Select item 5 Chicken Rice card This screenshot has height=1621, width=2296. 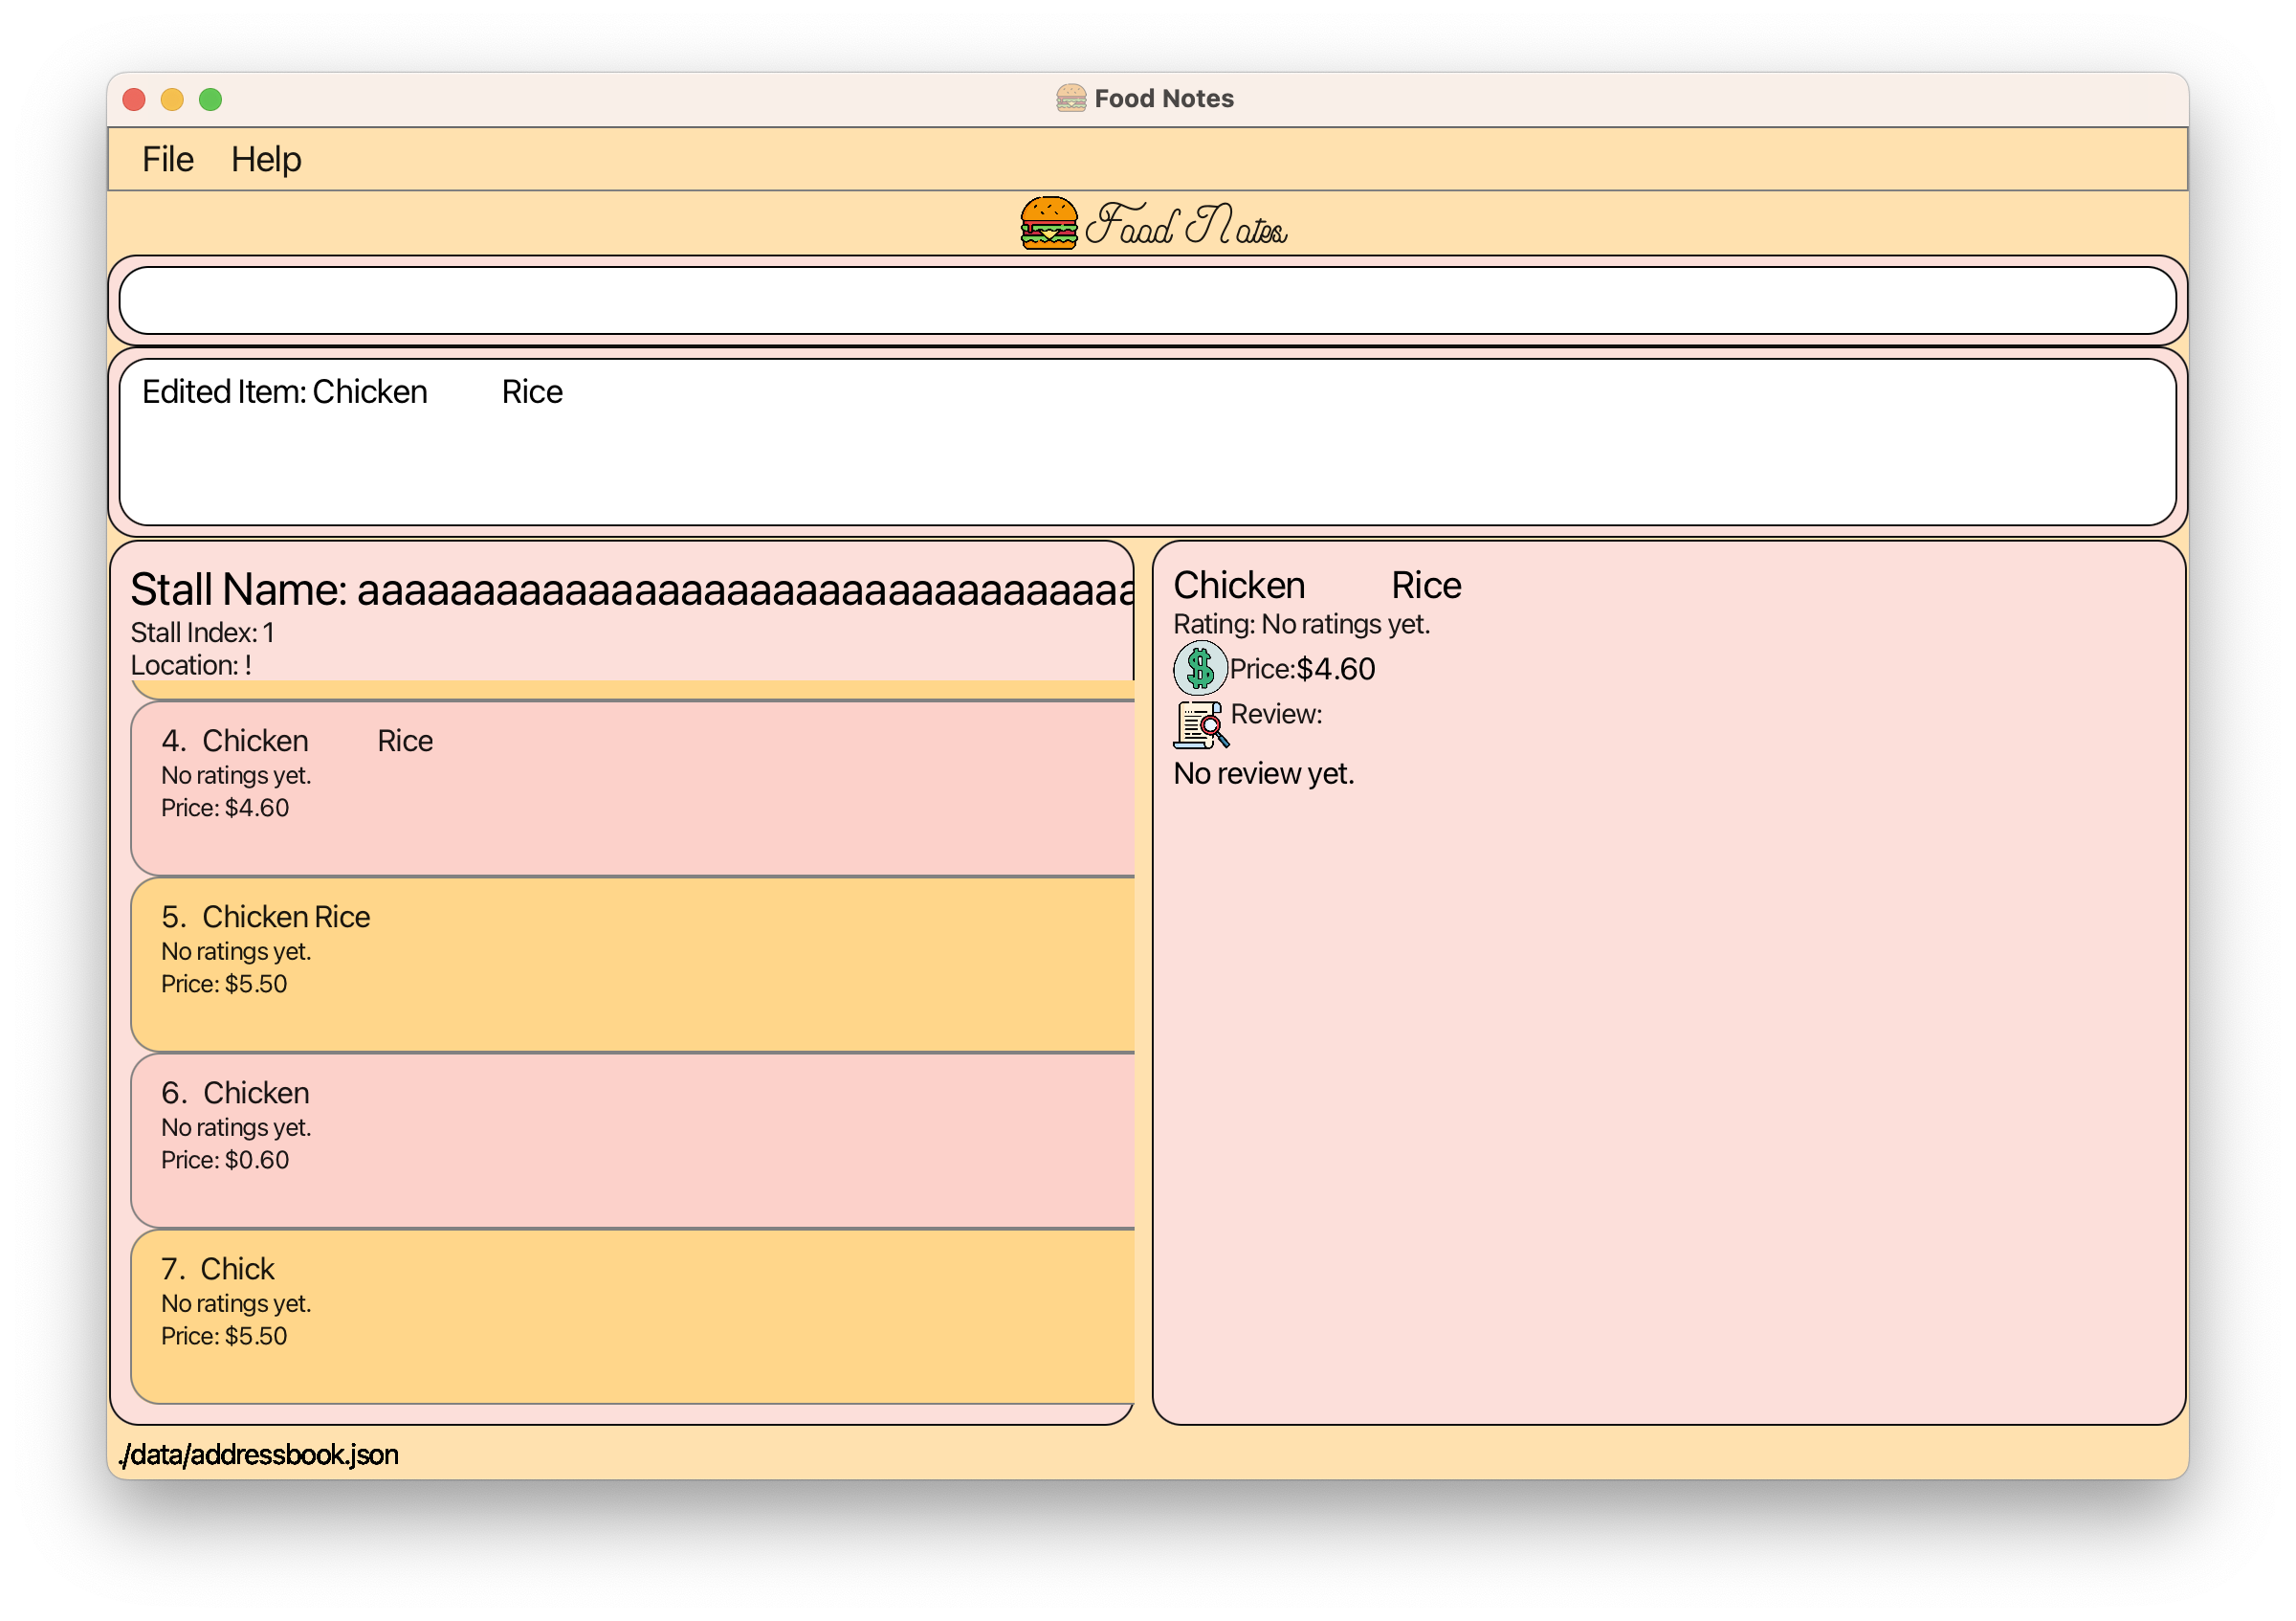[632, 963]
